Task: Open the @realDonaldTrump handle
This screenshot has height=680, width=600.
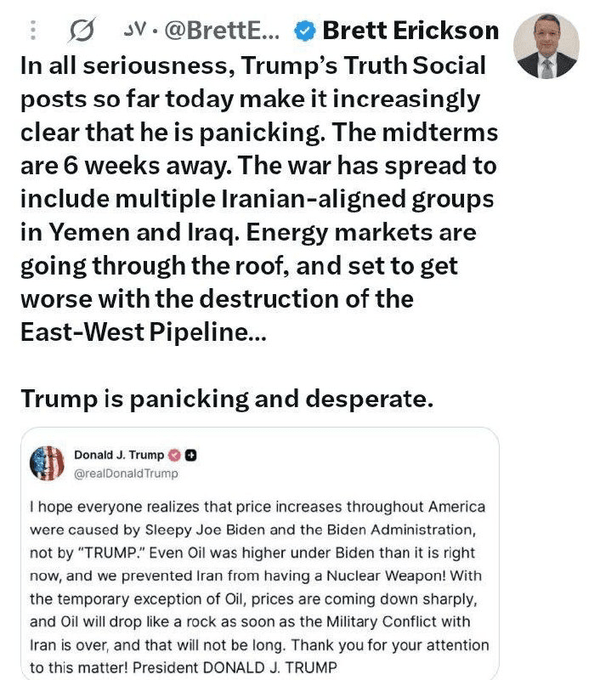Action: pos(126,474)
